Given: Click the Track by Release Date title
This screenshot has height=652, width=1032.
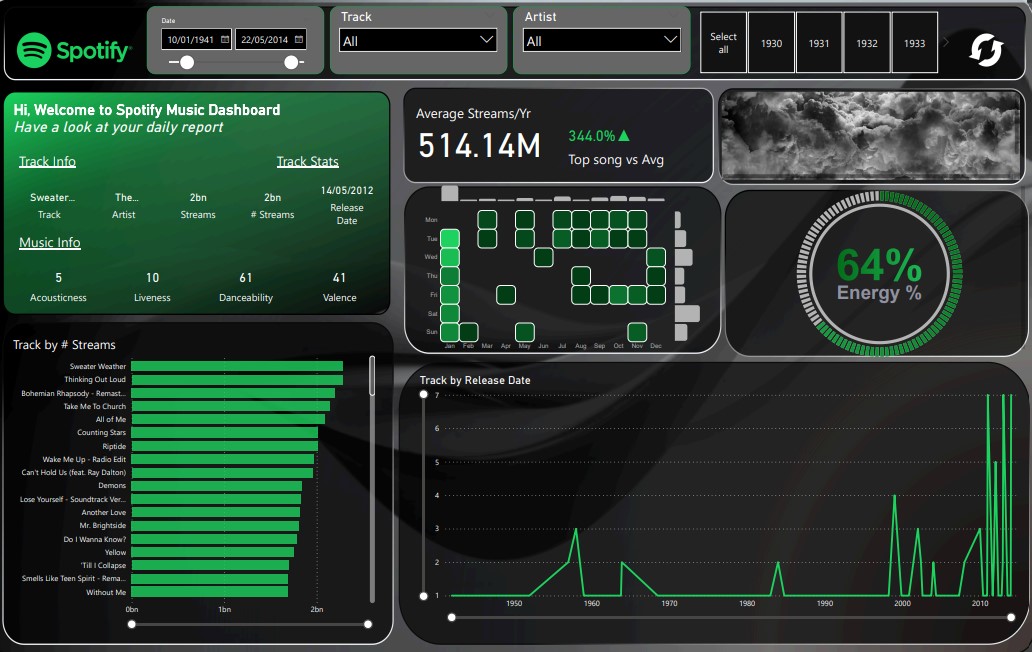Looking at the screenshot, I should 475,380.
